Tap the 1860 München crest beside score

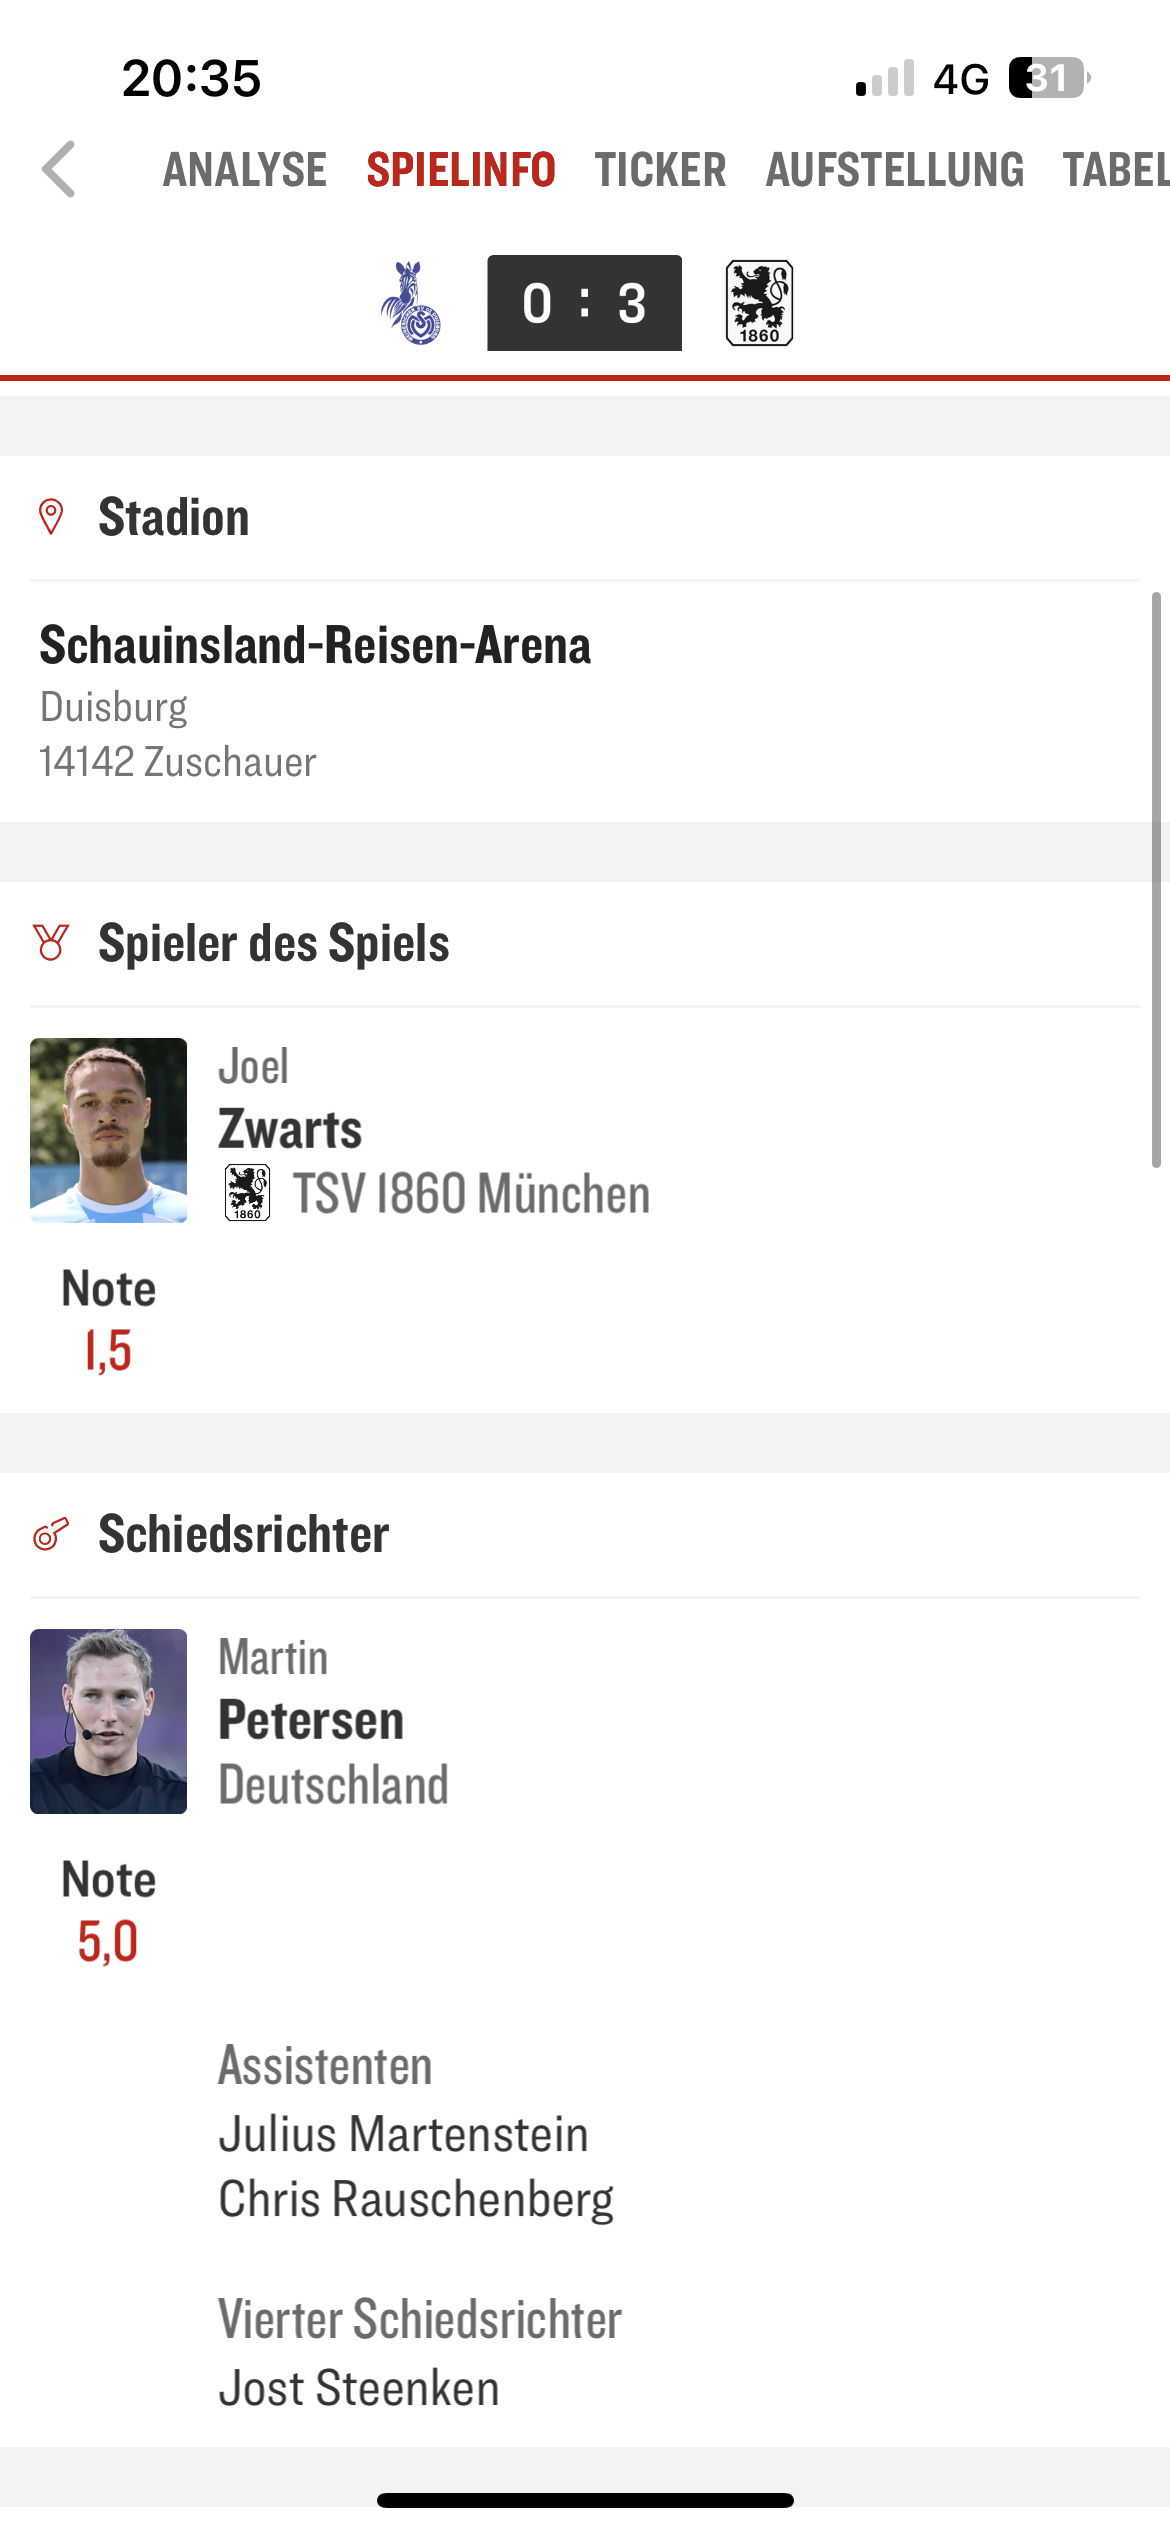pos(759,303)
